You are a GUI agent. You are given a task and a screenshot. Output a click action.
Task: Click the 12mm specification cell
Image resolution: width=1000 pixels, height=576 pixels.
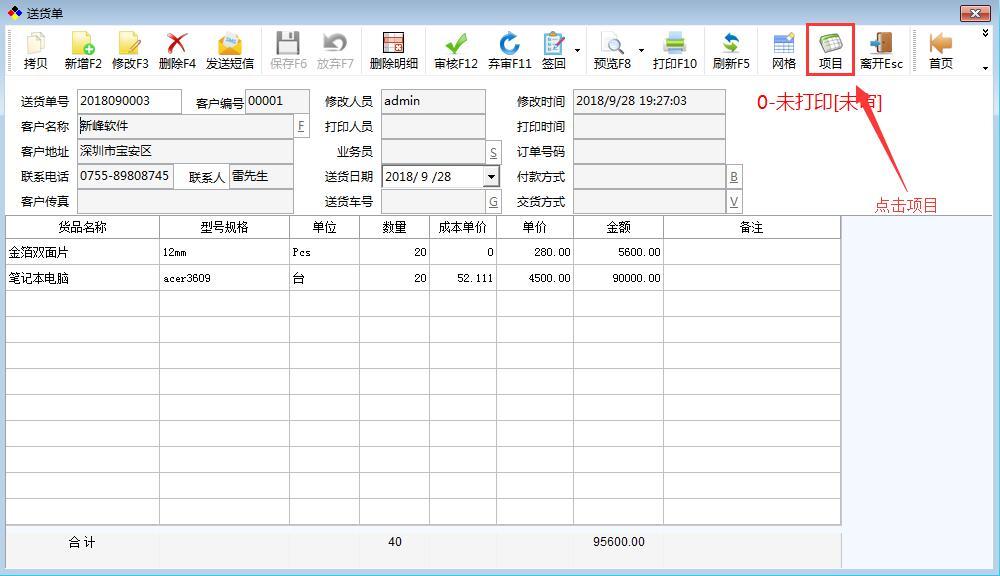point(224,253)
